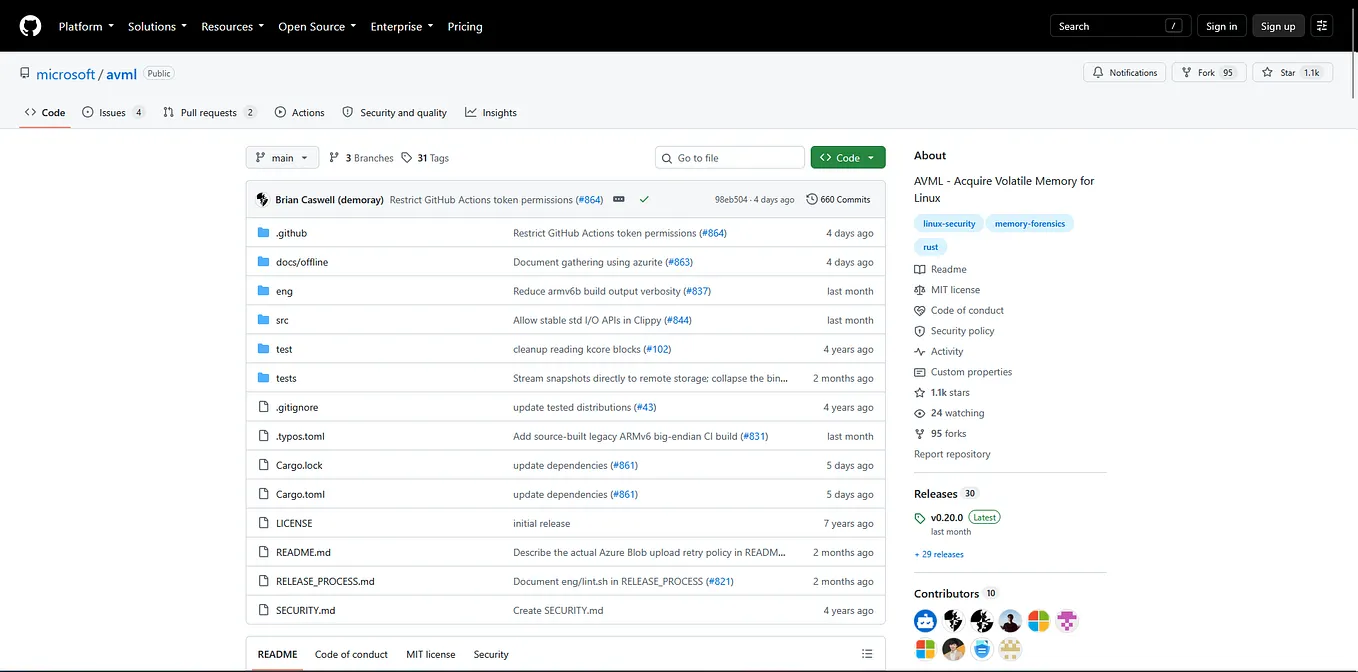1358x672 pixels.
Task: Click the rust topic tag
Action: tap(930, 247)
